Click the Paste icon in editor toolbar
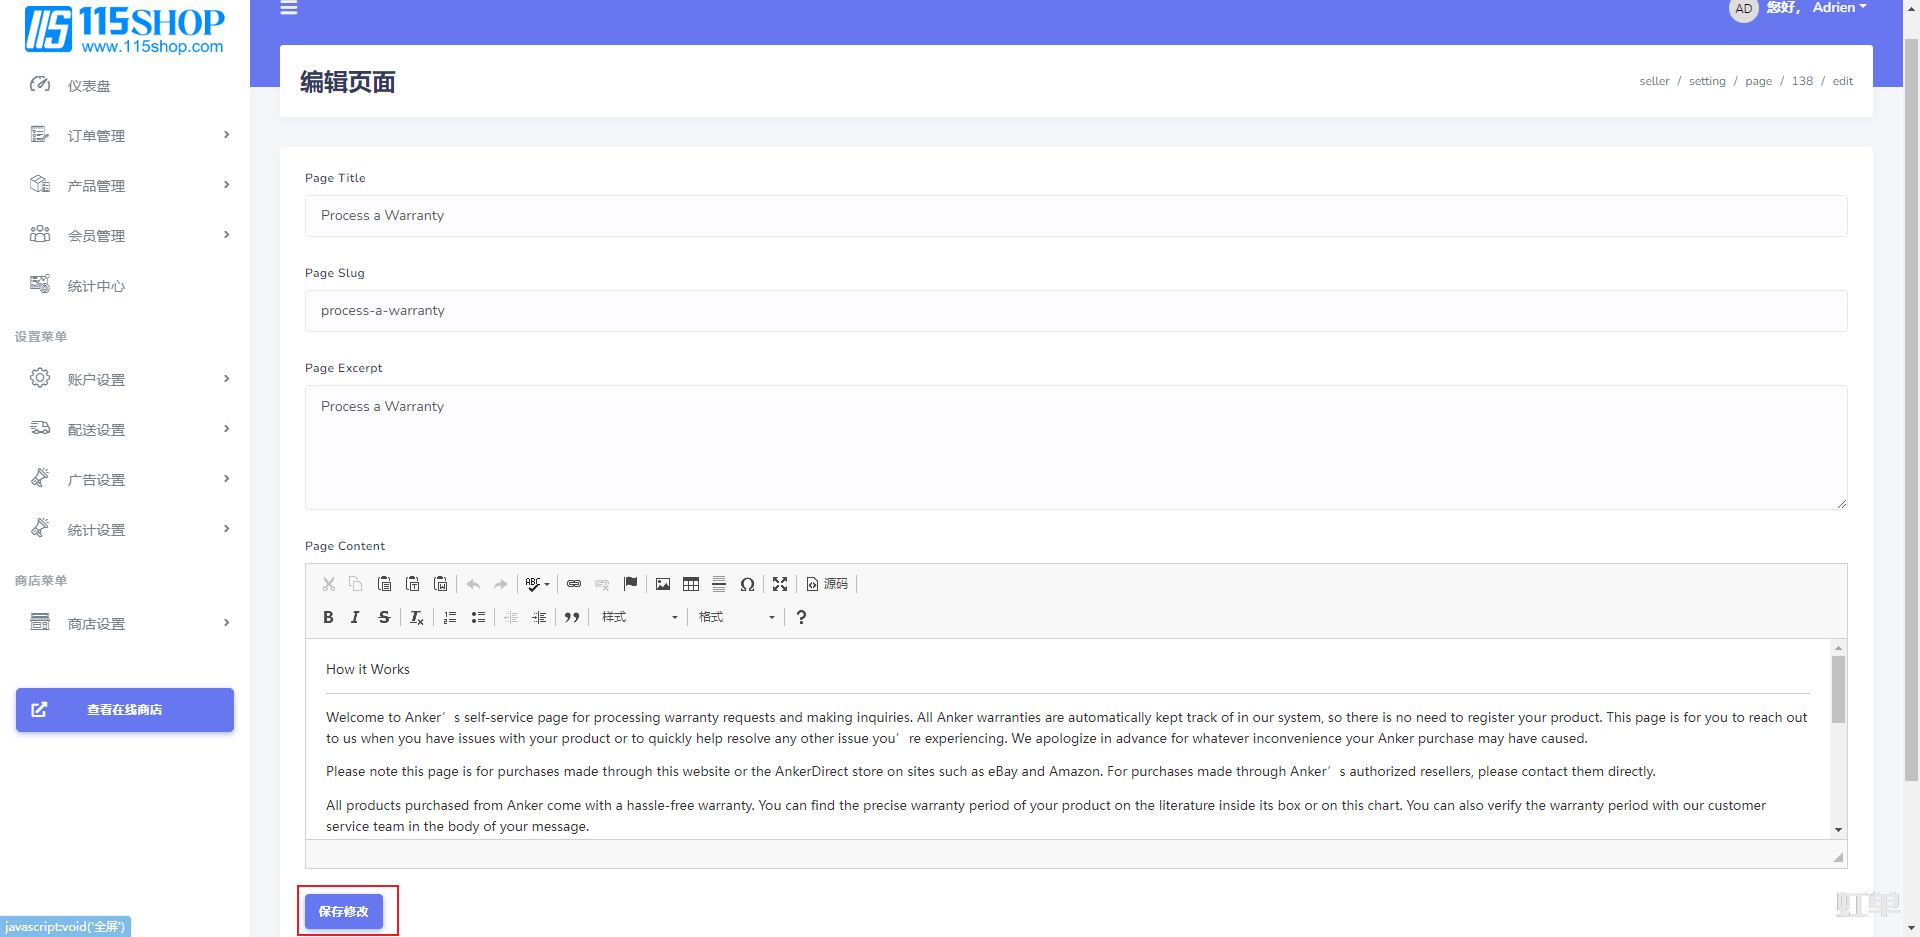 click(x=384, y=584)
